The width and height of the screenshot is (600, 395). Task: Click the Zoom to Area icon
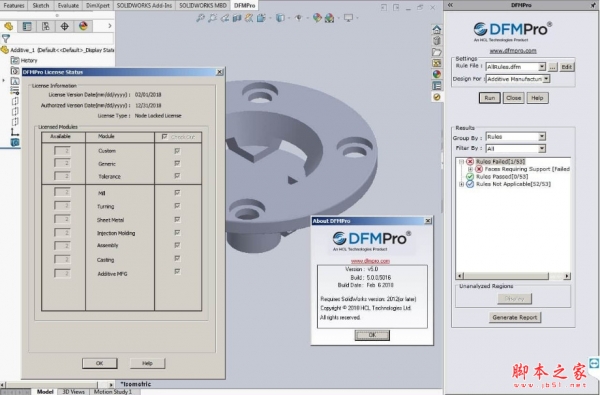pos(212,18)
